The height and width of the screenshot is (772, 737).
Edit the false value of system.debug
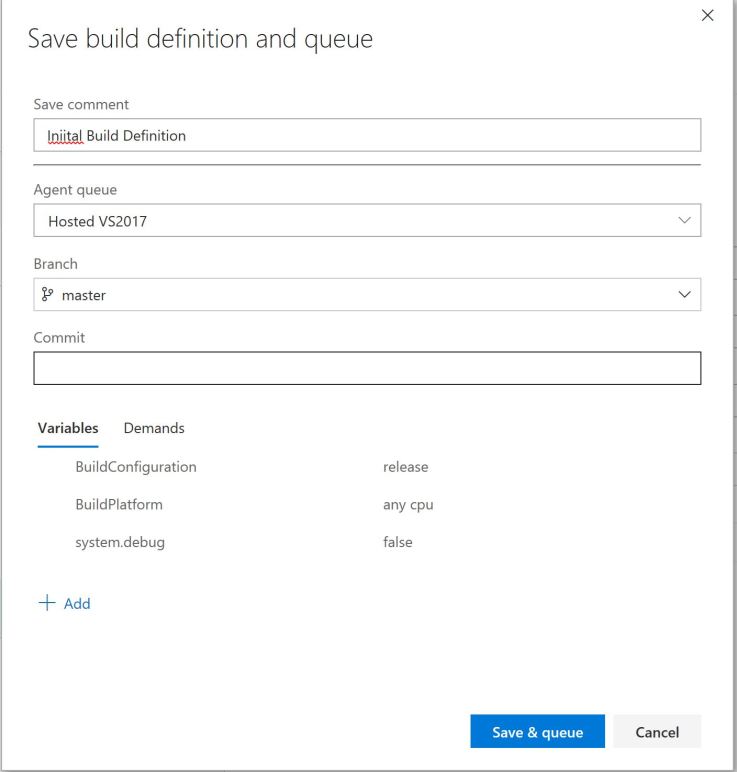pyautogui.click(x=398, y=542)
